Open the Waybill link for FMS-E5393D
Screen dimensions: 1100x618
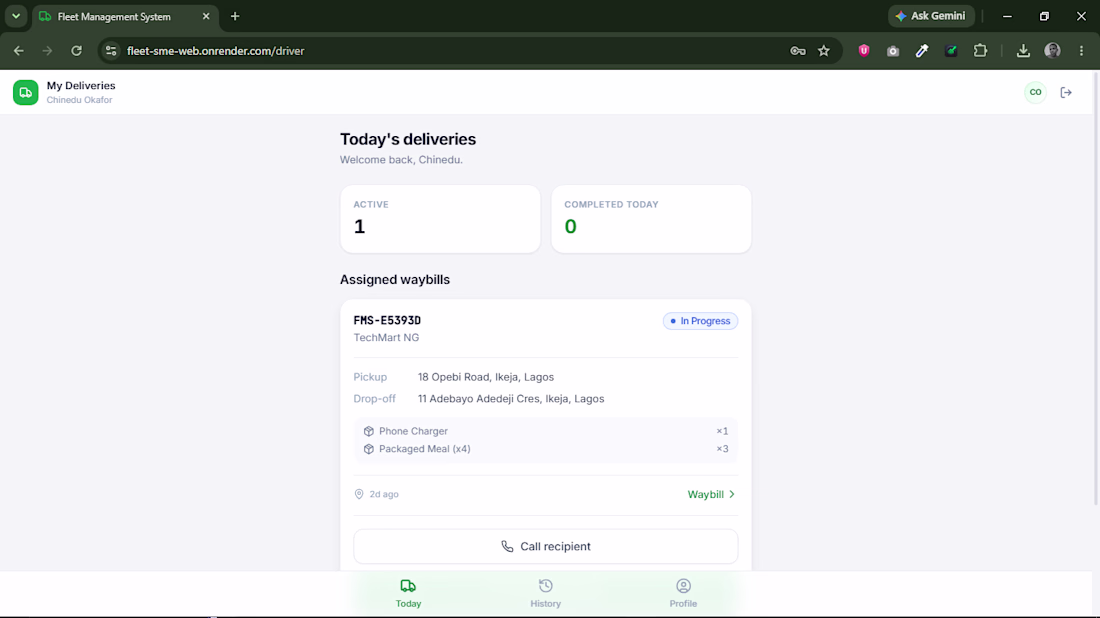[711, 495]
